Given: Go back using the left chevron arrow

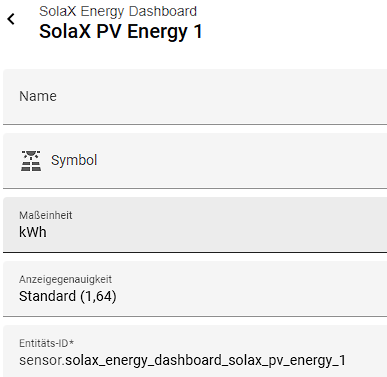Looking at the screenshot, I should click(x=11, y=19).
